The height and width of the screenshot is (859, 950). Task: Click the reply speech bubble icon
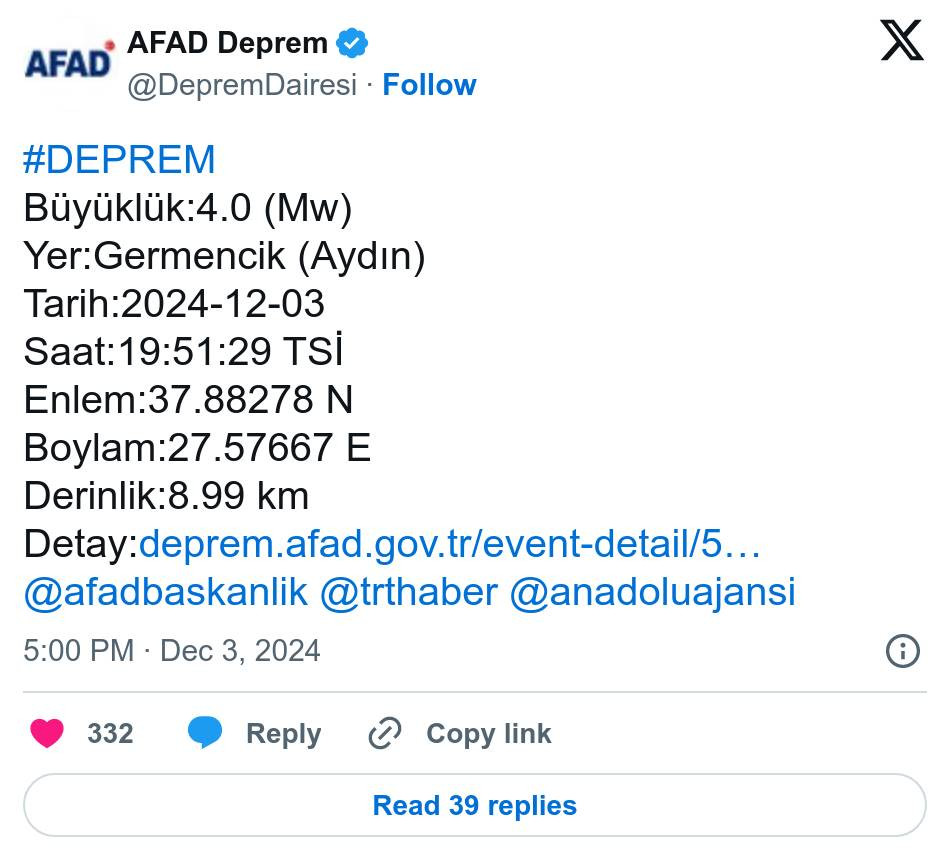tap(205, 734)
